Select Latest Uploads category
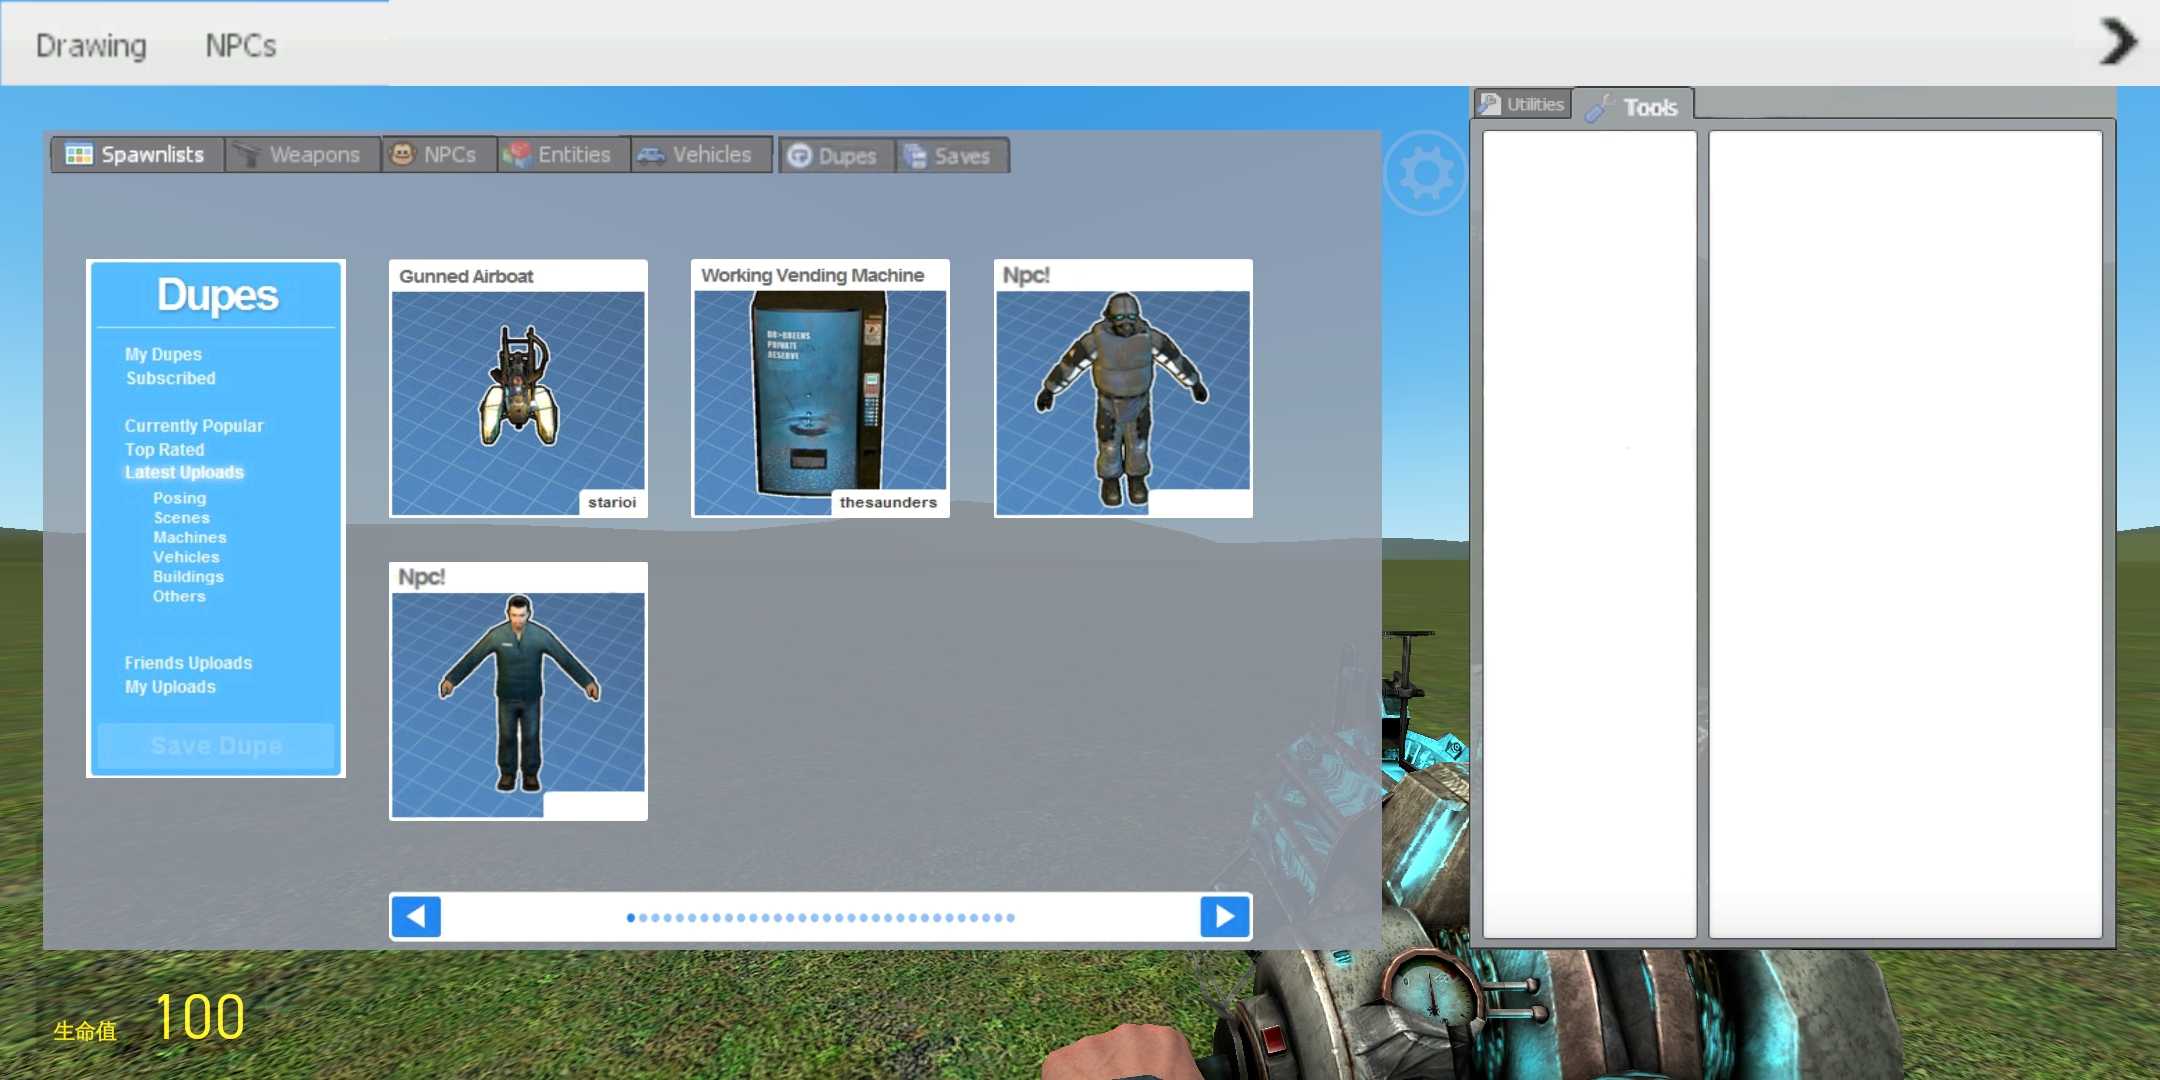The width and height of the screenshot is (2160, 1080). click(184, 472)
